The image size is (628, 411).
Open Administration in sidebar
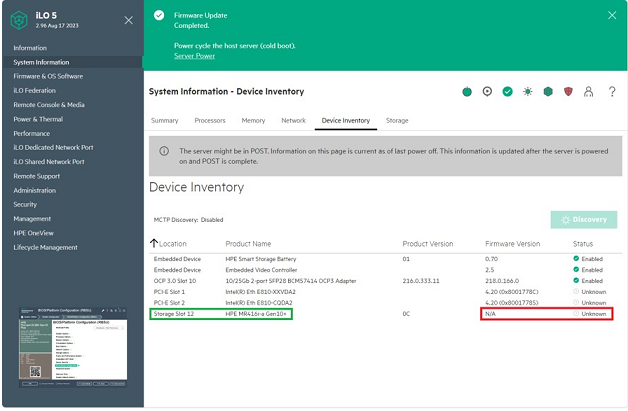(x=34, y=191)
